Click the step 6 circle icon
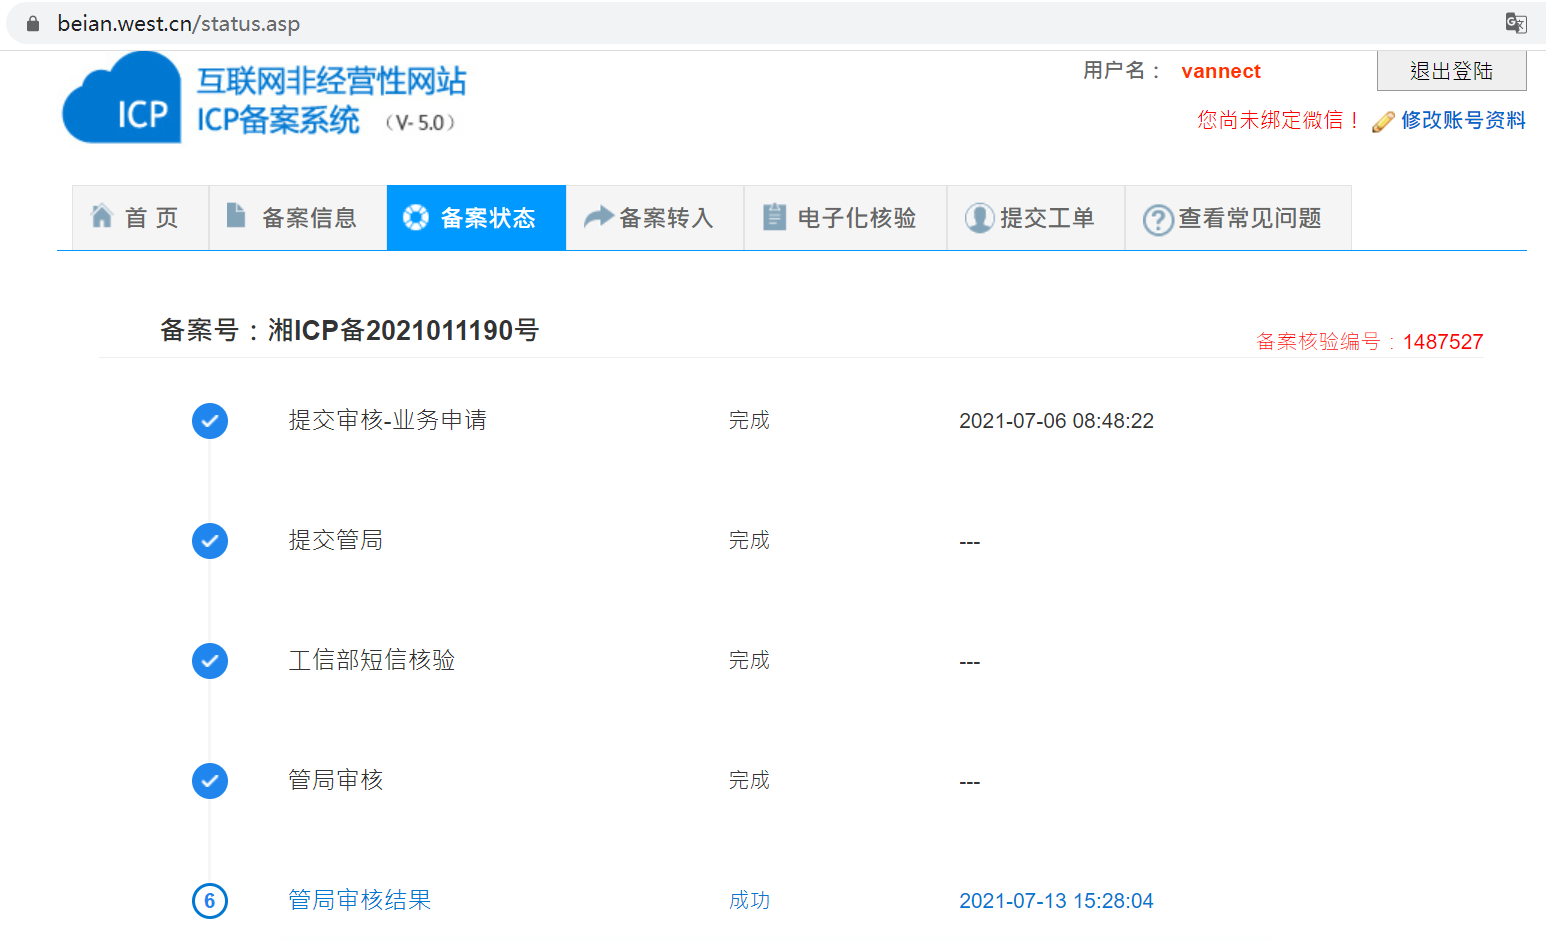Viewport: 1546px width, 941px height. click(210, 901)
